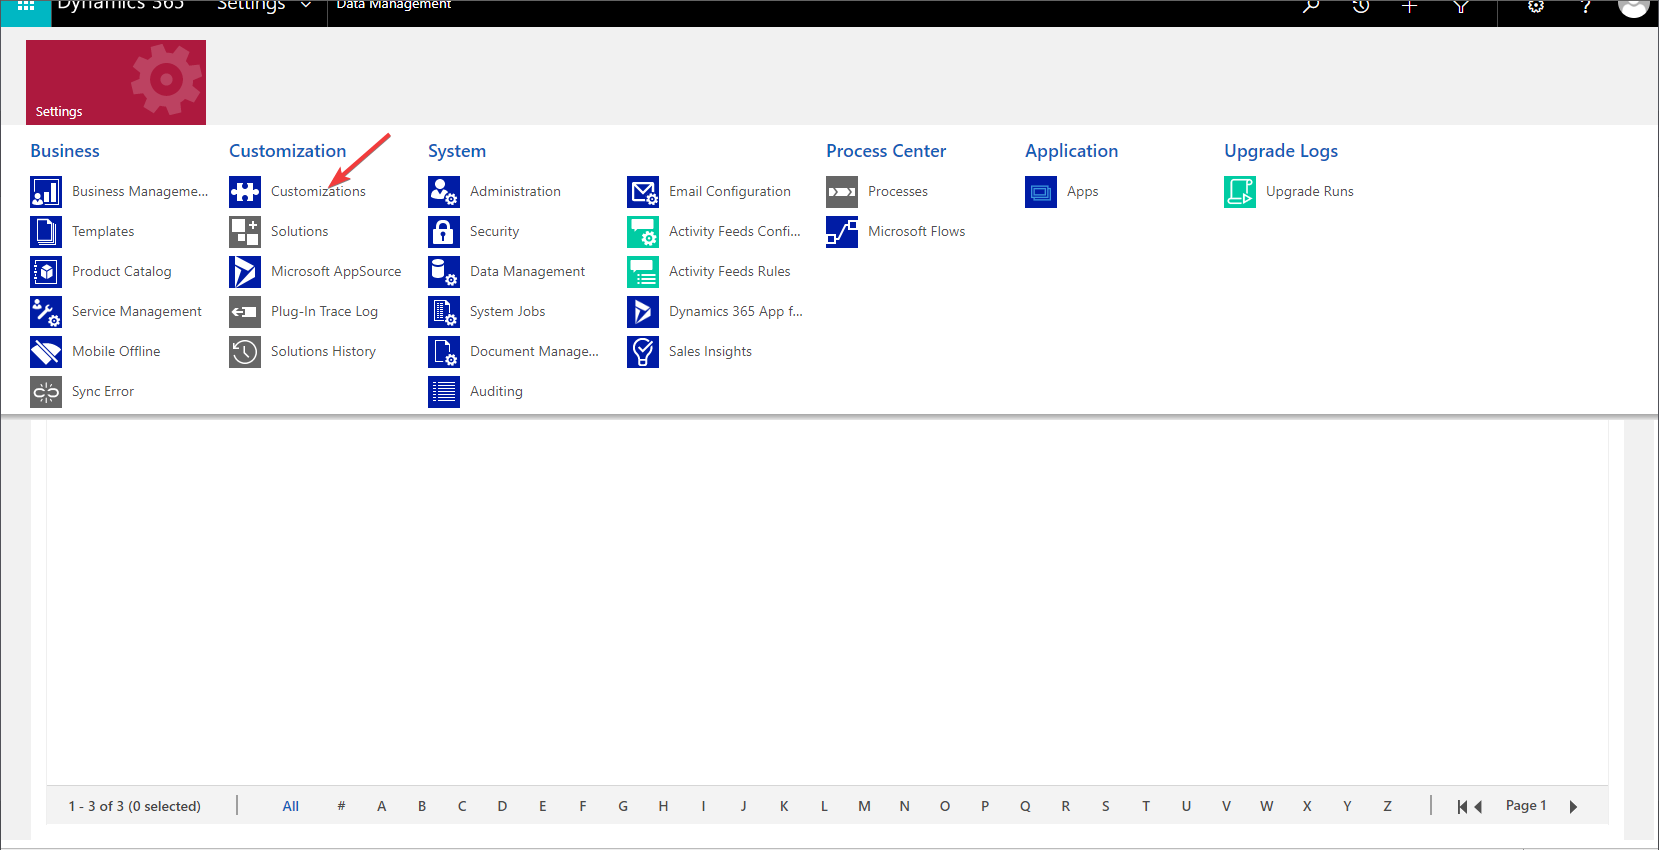Click Dynamics 365 in the top bar
The image size is (1659, 850).
[x=120, y=5]
